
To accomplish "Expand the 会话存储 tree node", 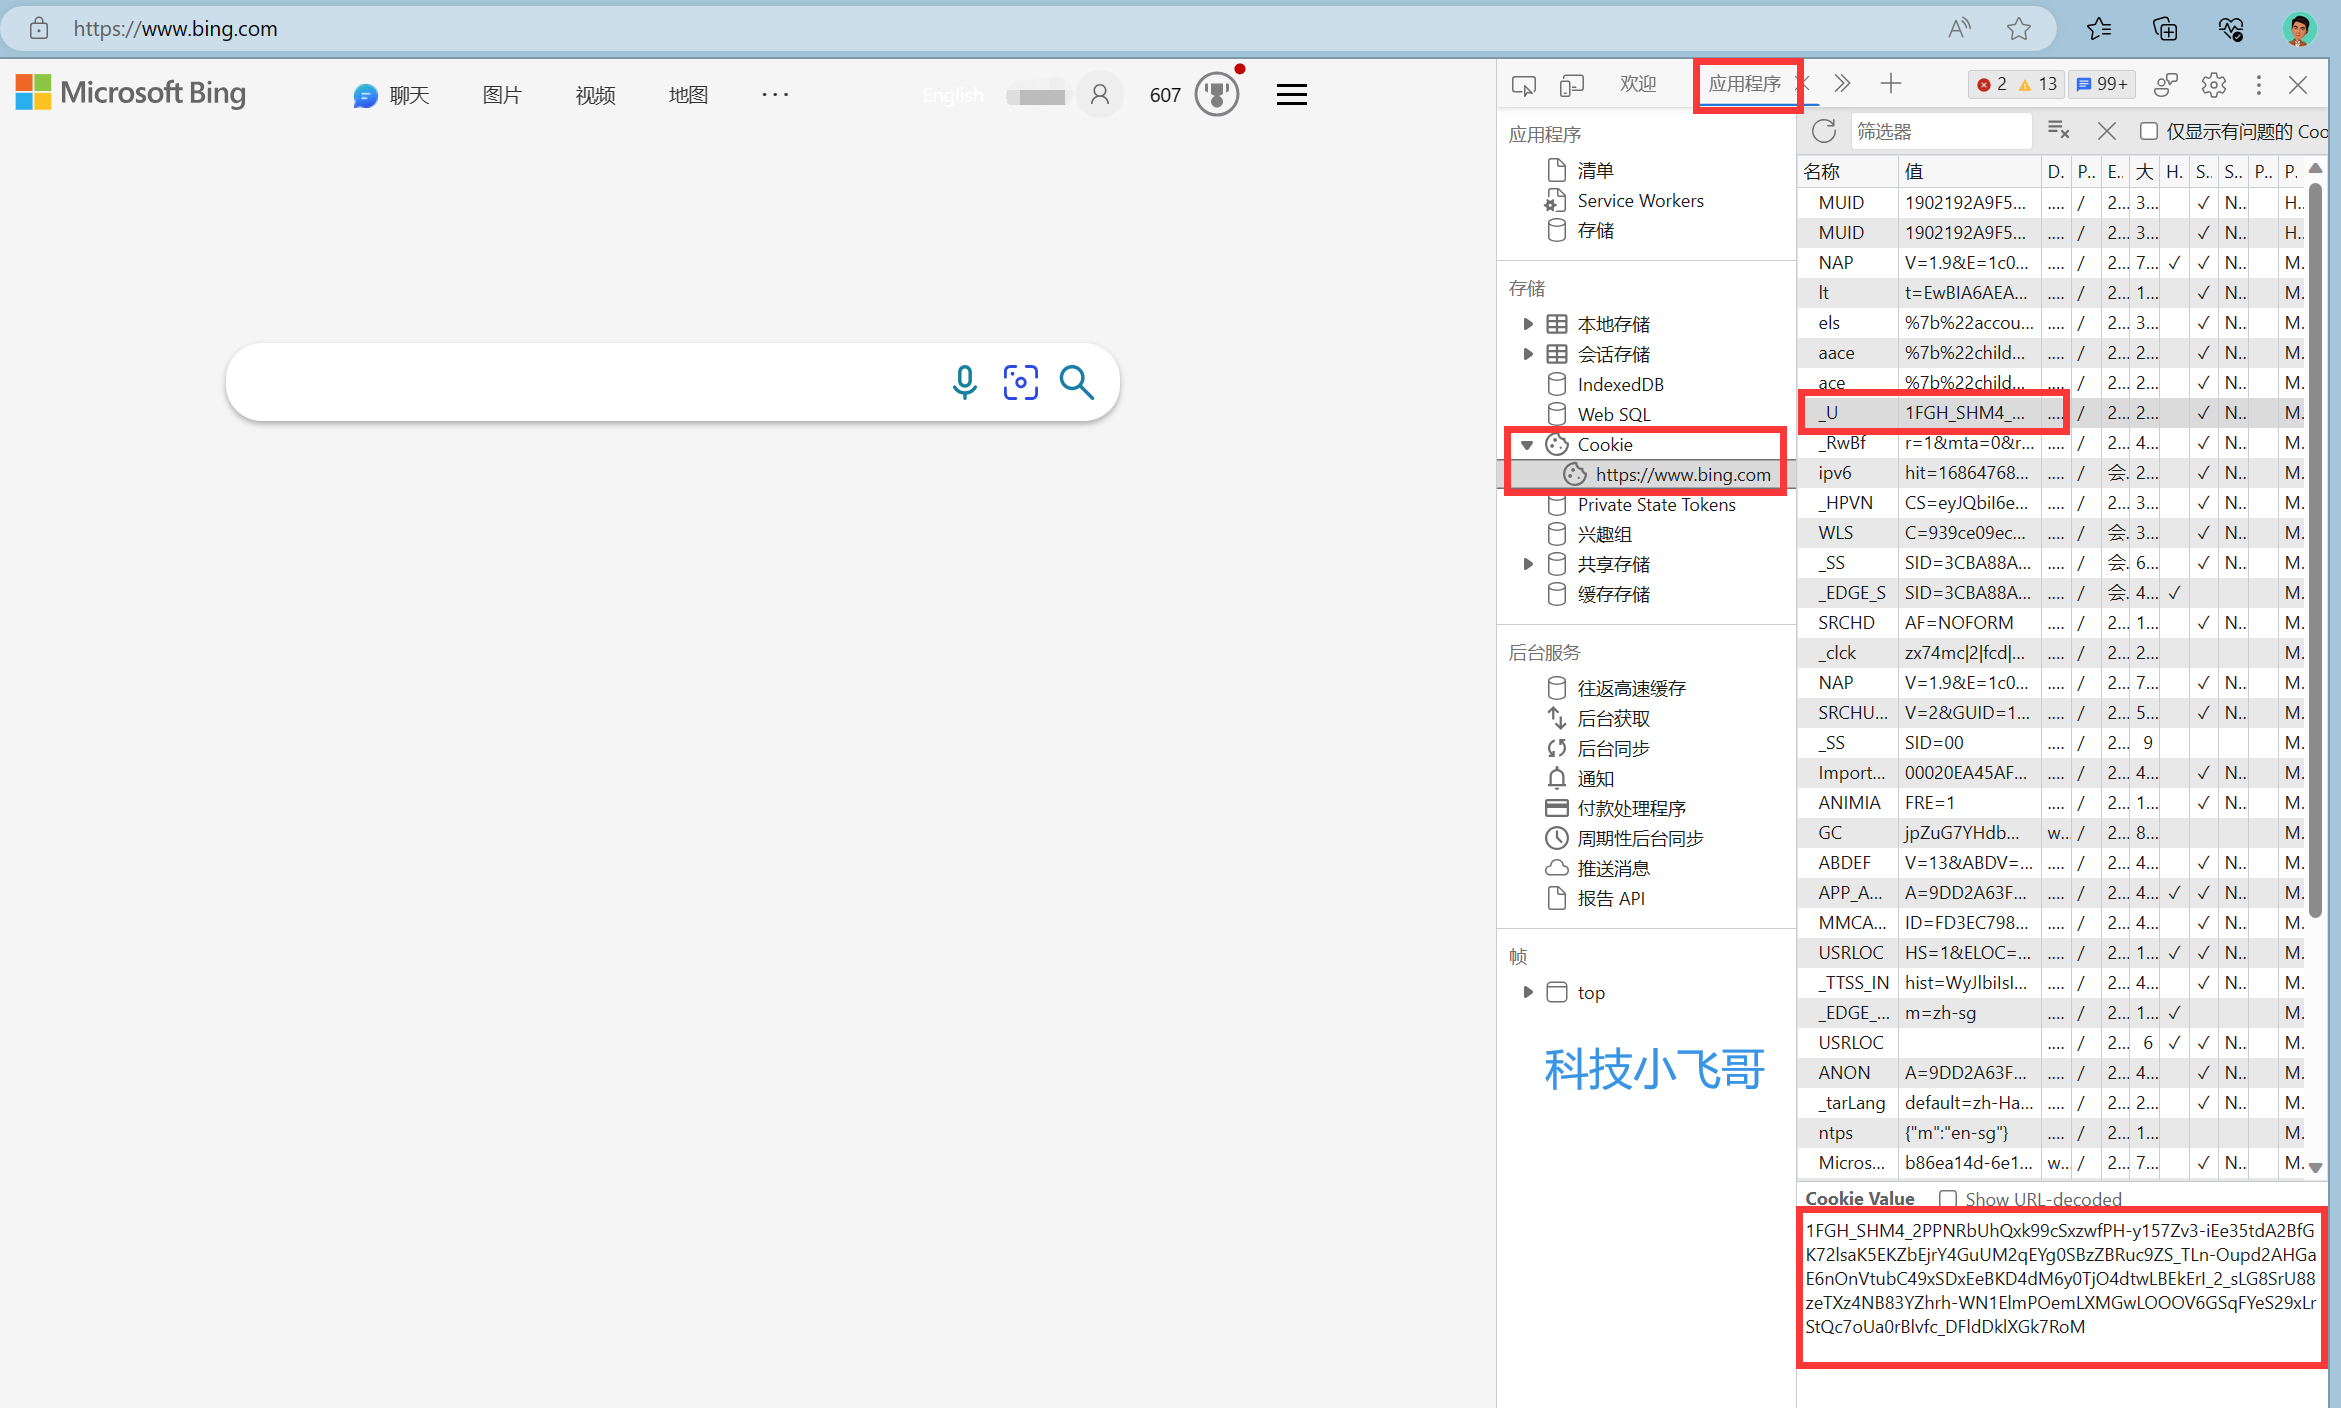I will coord(1527,354).
